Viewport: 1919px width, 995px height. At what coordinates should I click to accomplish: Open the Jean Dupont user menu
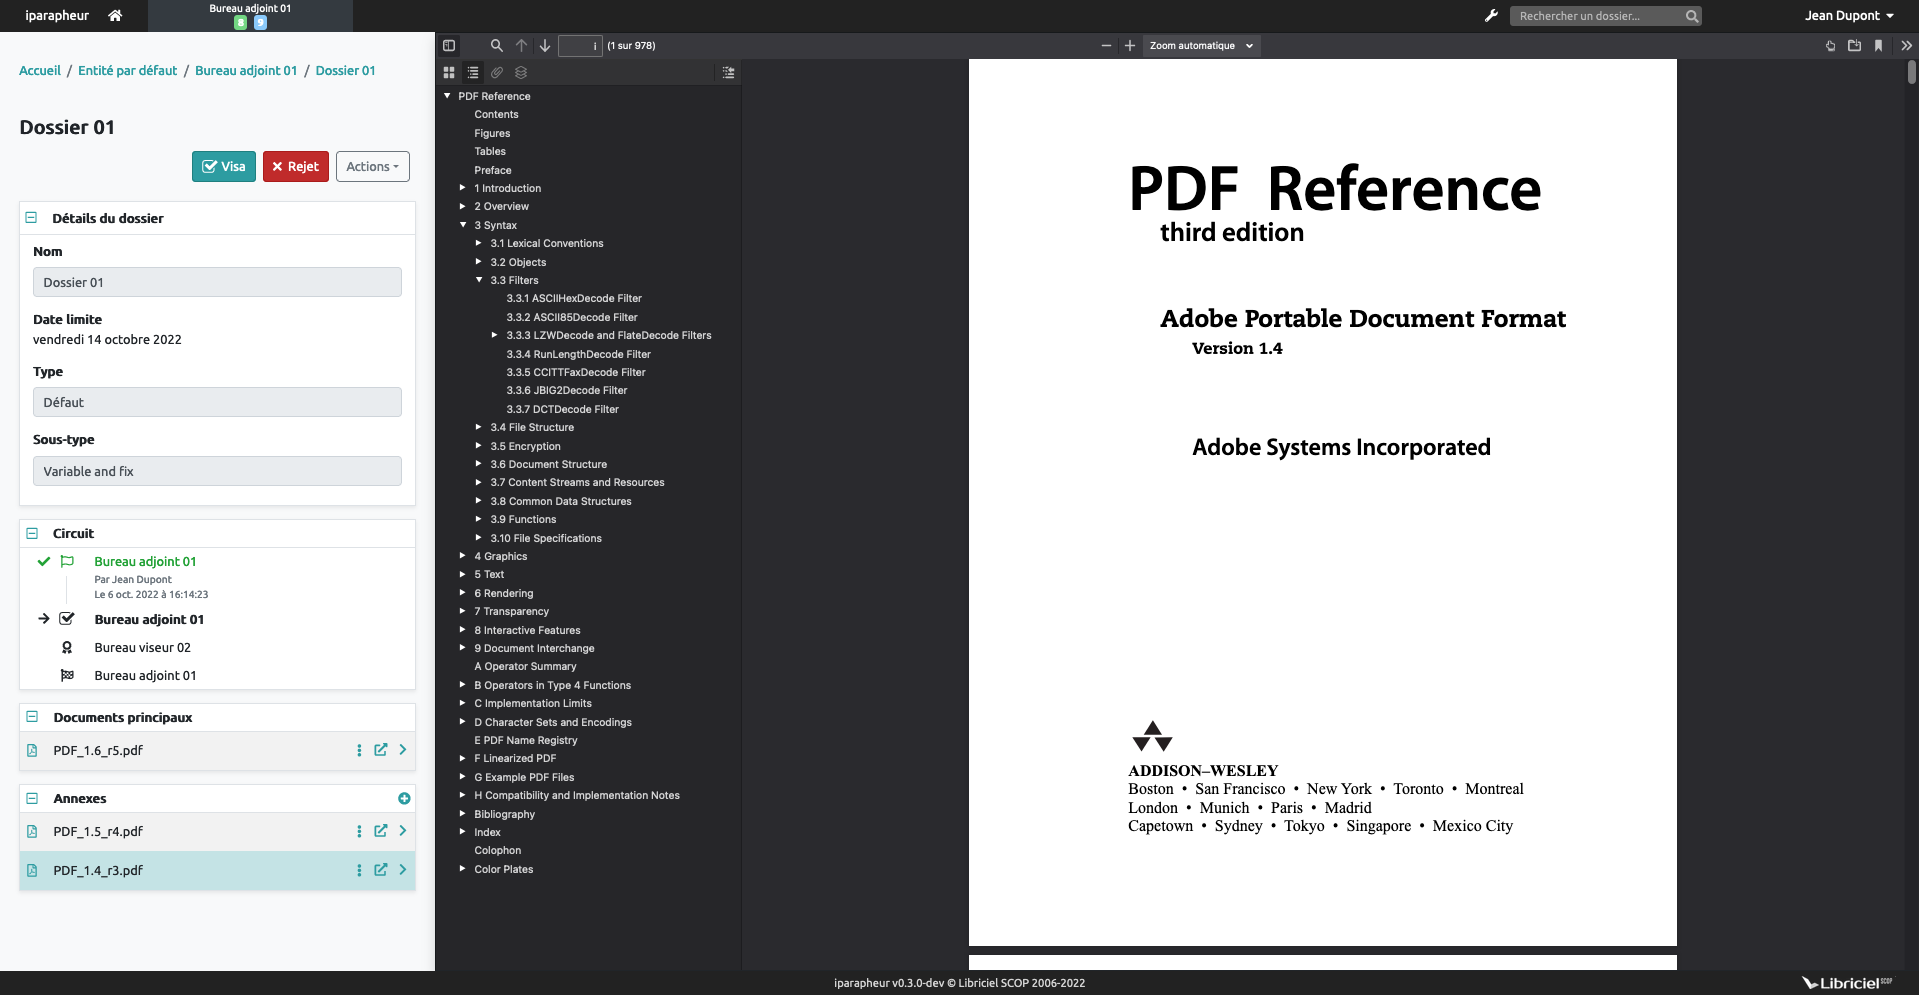(x=1849, y=15)
